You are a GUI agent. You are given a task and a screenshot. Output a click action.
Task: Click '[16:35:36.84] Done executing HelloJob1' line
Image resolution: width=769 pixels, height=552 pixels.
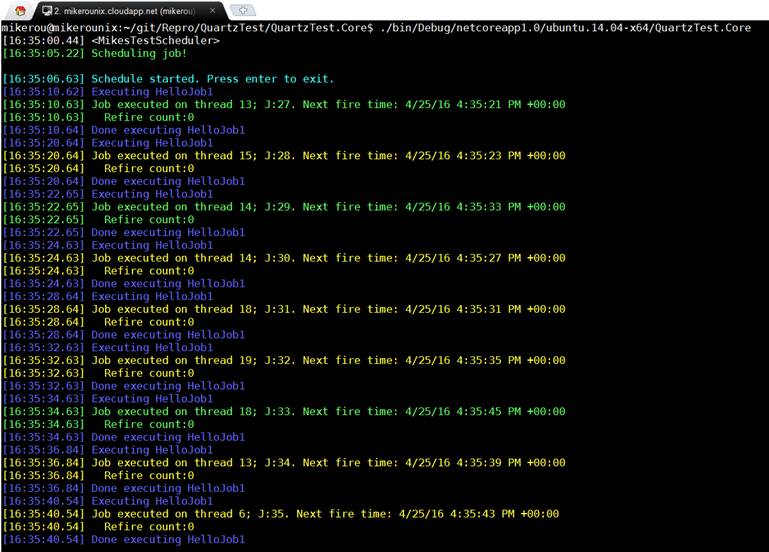click(124, 488)
